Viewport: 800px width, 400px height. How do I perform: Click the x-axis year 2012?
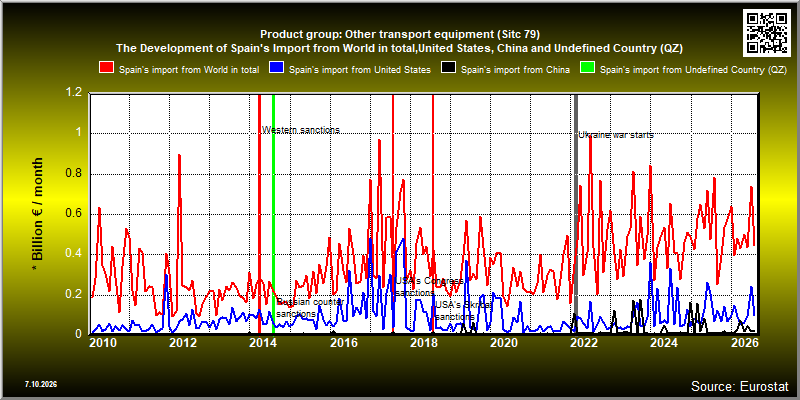coord(182,343)
